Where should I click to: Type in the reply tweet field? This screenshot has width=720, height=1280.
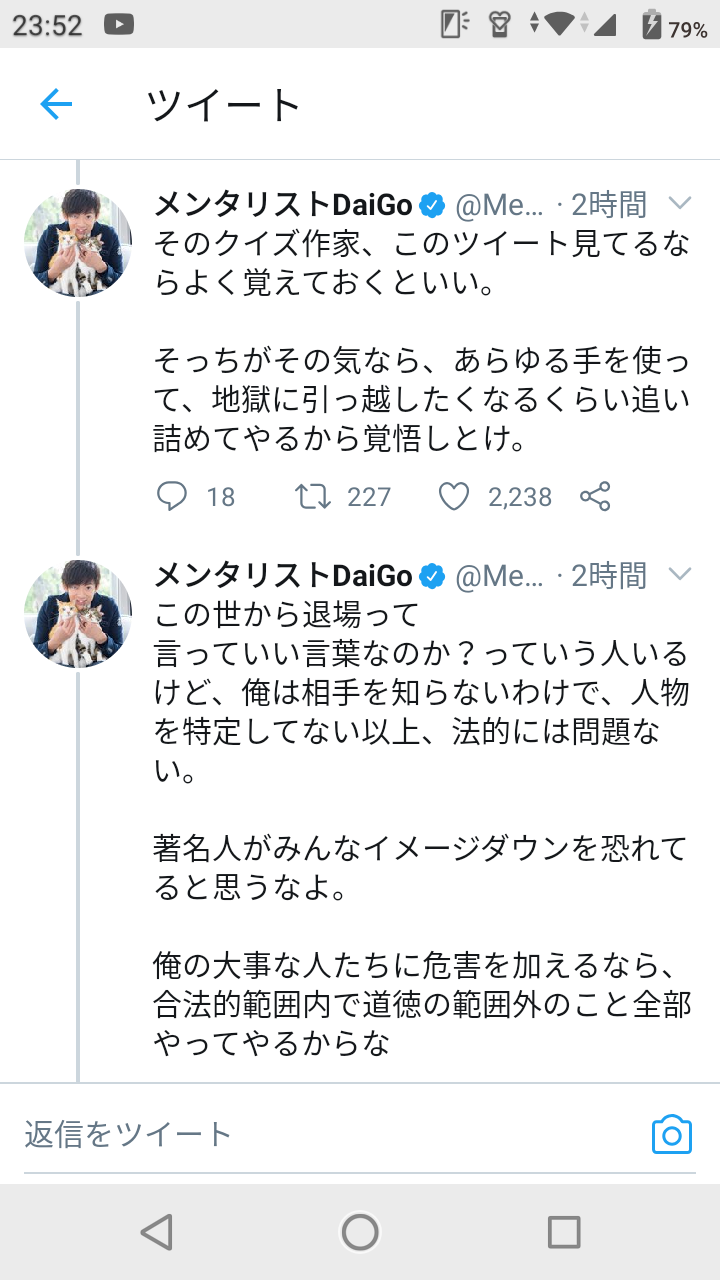click(300, 1134)
